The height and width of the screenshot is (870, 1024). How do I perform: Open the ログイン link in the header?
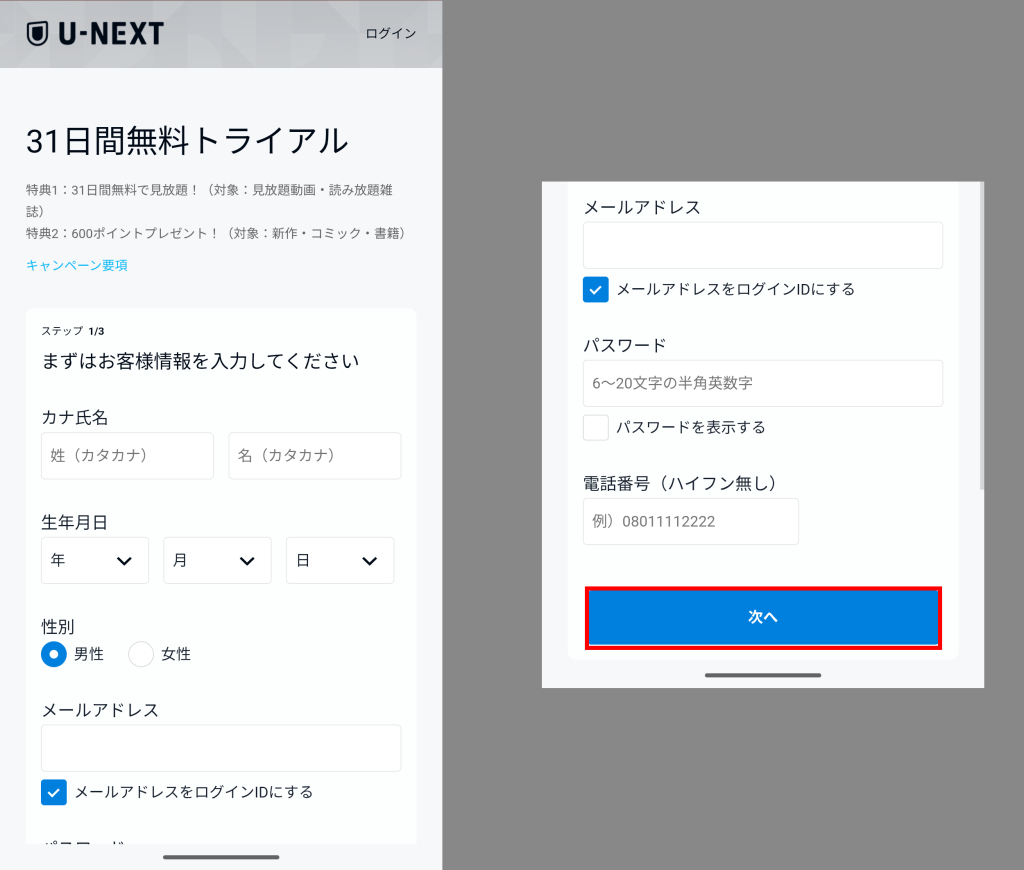coord(390,34)
